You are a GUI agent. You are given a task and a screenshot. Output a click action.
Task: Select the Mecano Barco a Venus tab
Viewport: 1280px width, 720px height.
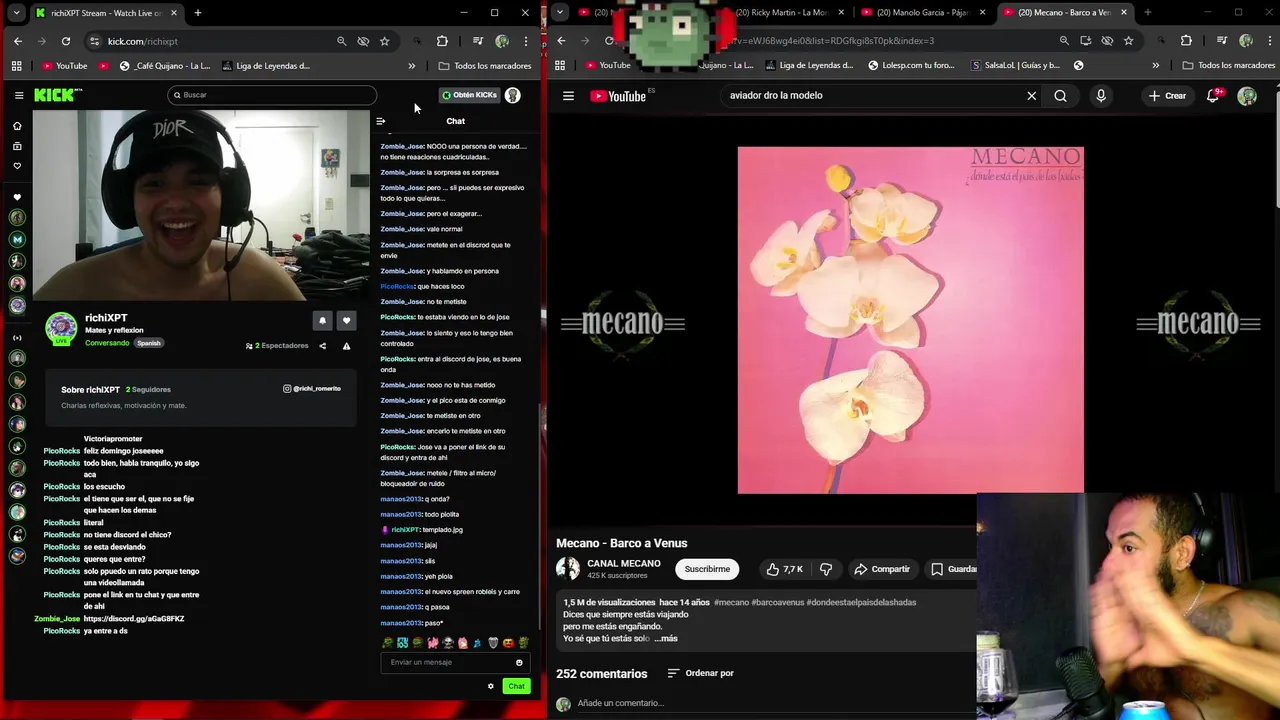point(1064,12)
